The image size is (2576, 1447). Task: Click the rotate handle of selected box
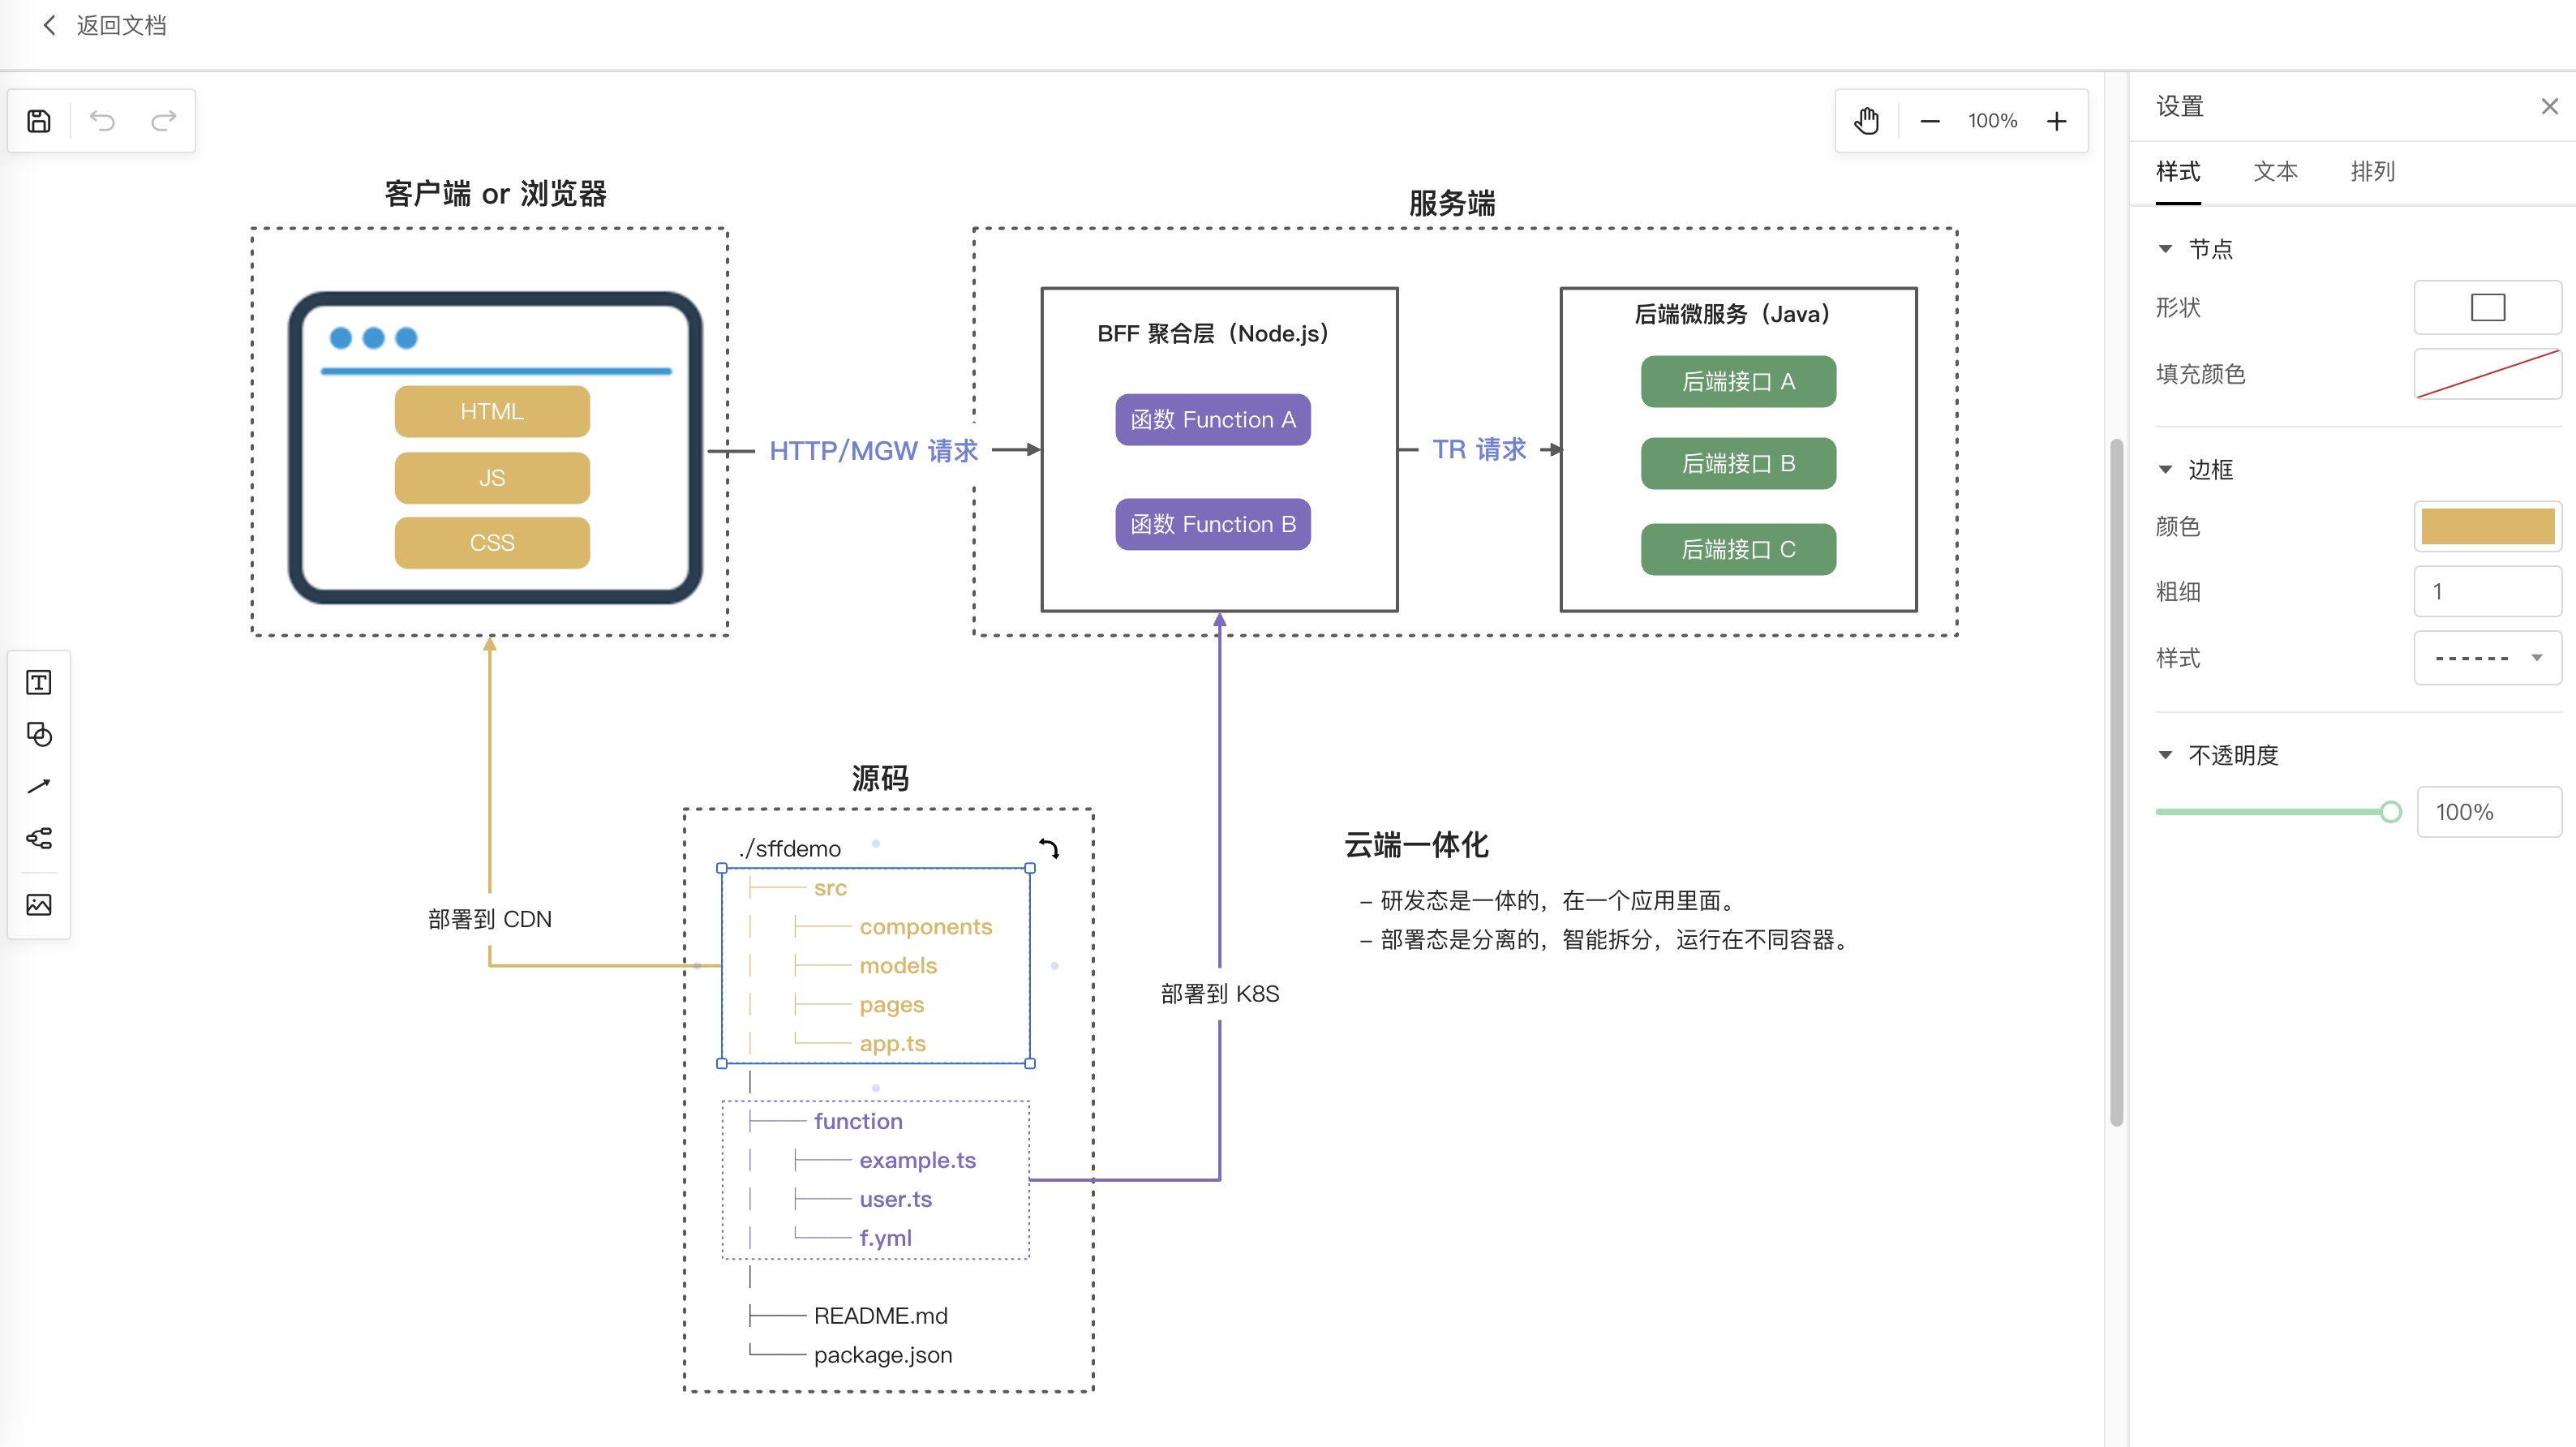click(x=1049, y=848)
